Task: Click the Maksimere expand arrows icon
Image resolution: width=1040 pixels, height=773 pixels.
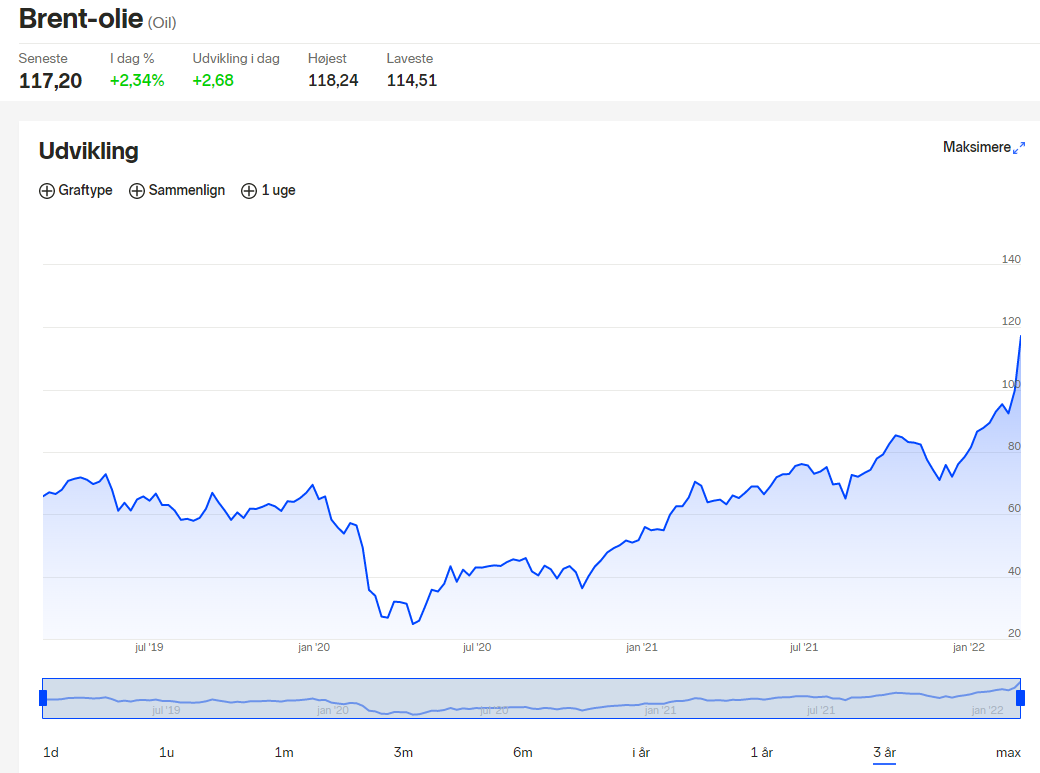Action: tap(1019, 148)
